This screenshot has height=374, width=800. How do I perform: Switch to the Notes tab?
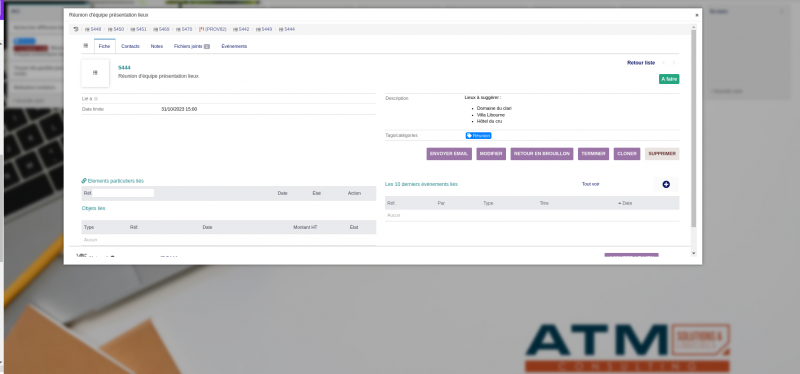tap(157, 46)
